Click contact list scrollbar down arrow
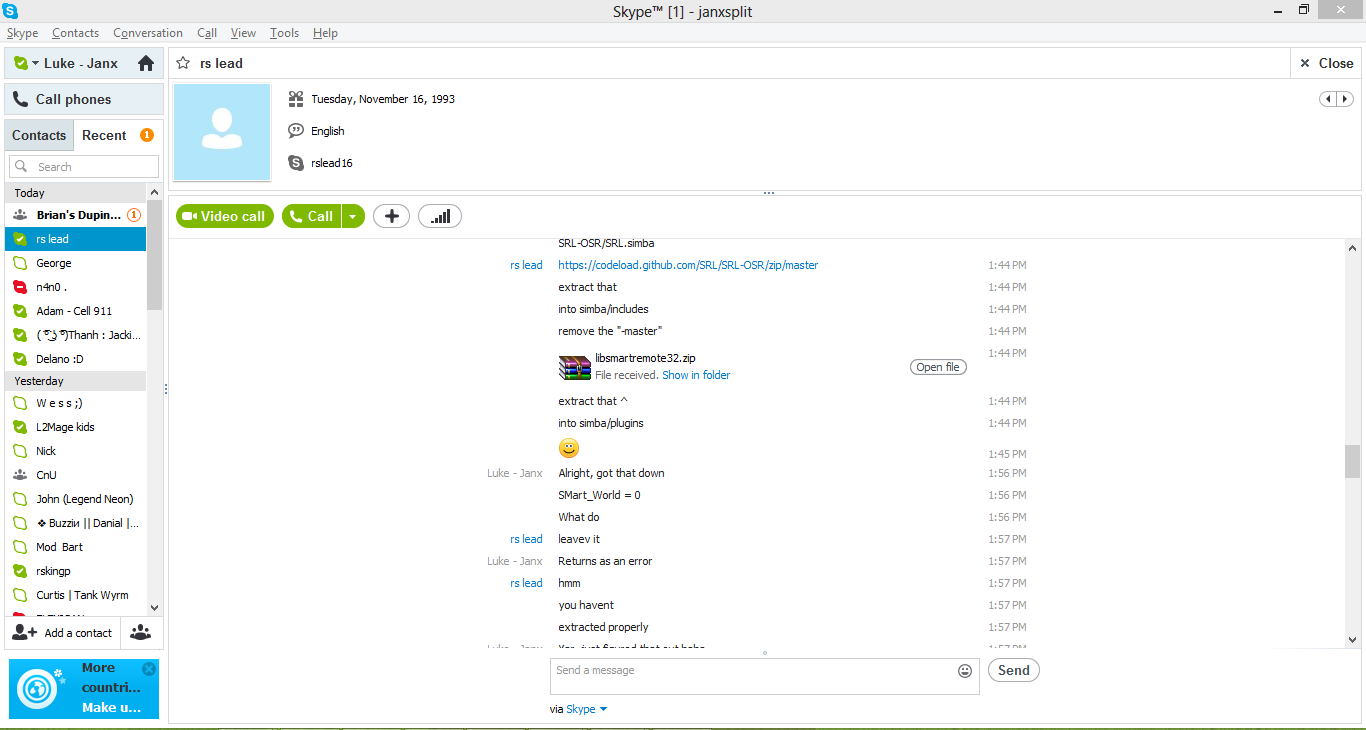Screen dimensions: 1366x730 tap(154, 607)
